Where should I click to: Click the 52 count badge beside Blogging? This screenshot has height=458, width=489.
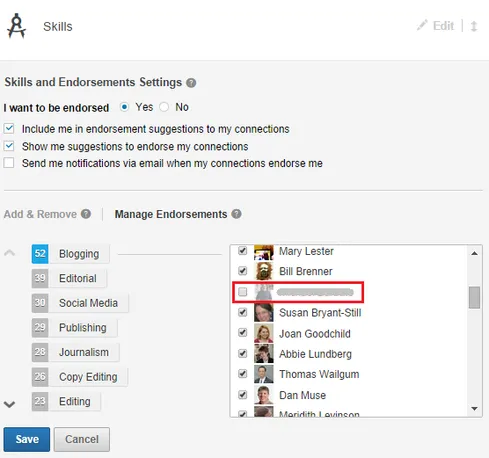pyautogui.click(x=40, y=254)
